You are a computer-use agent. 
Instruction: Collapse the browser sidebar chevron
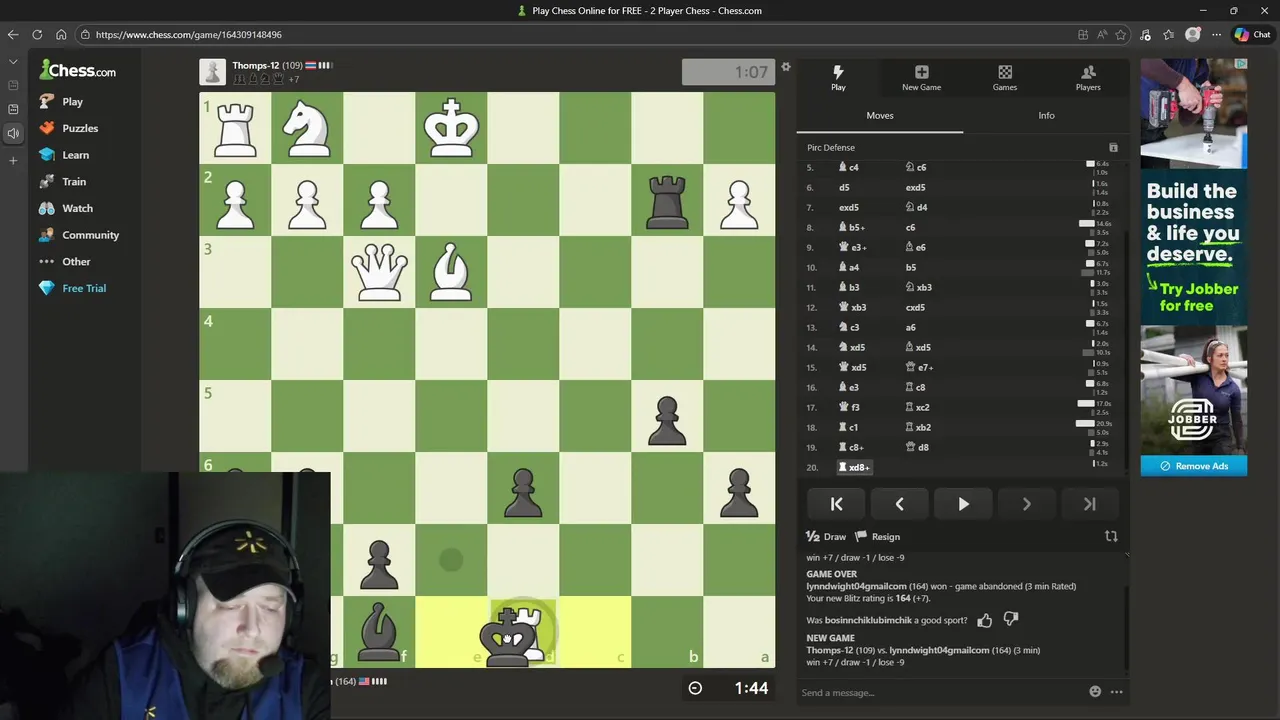coord(13,62)
